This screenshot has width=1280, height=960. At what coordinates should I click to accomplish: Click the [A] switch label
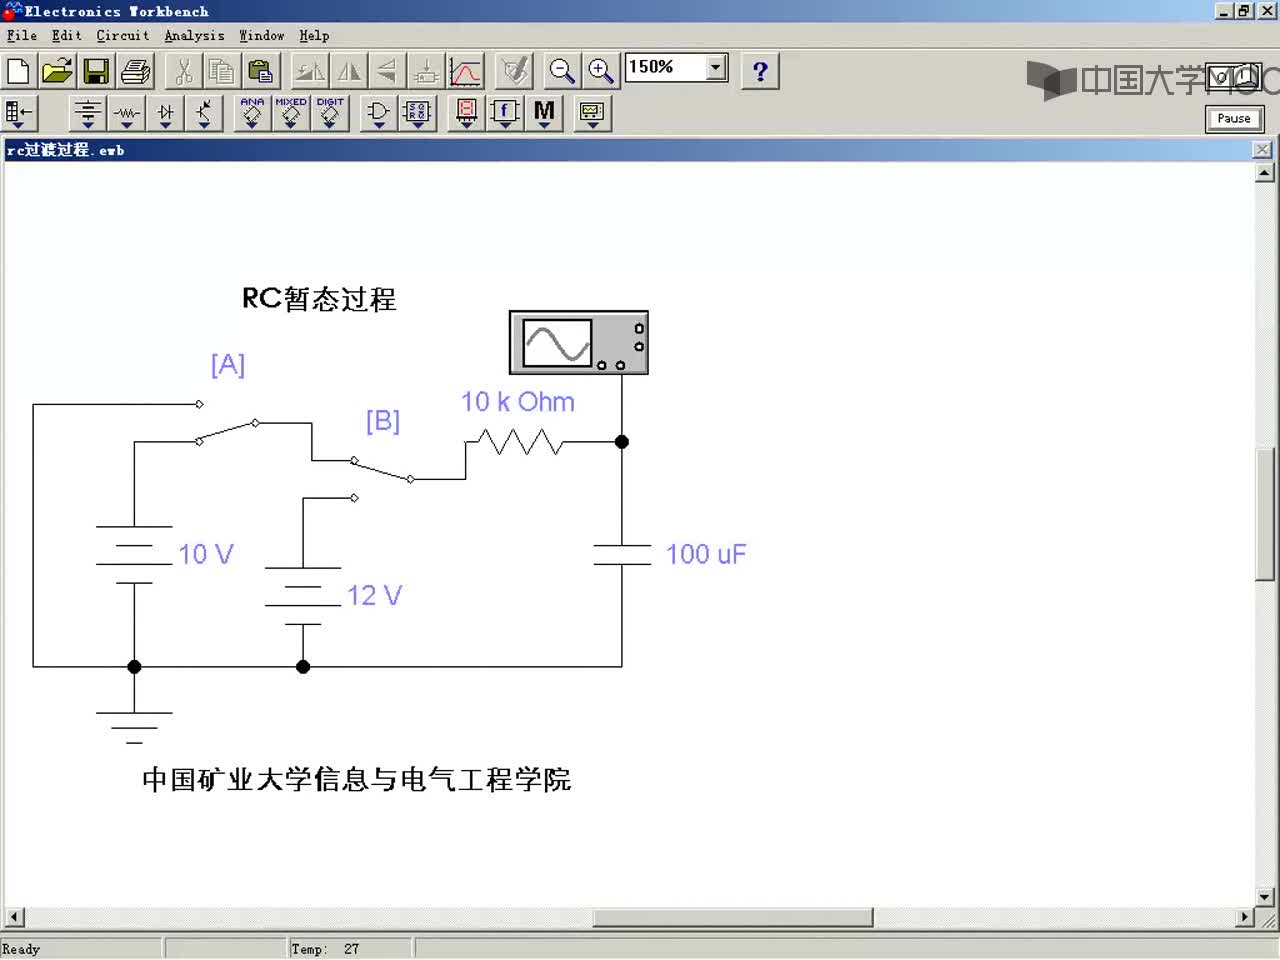(x=228, y=364)
